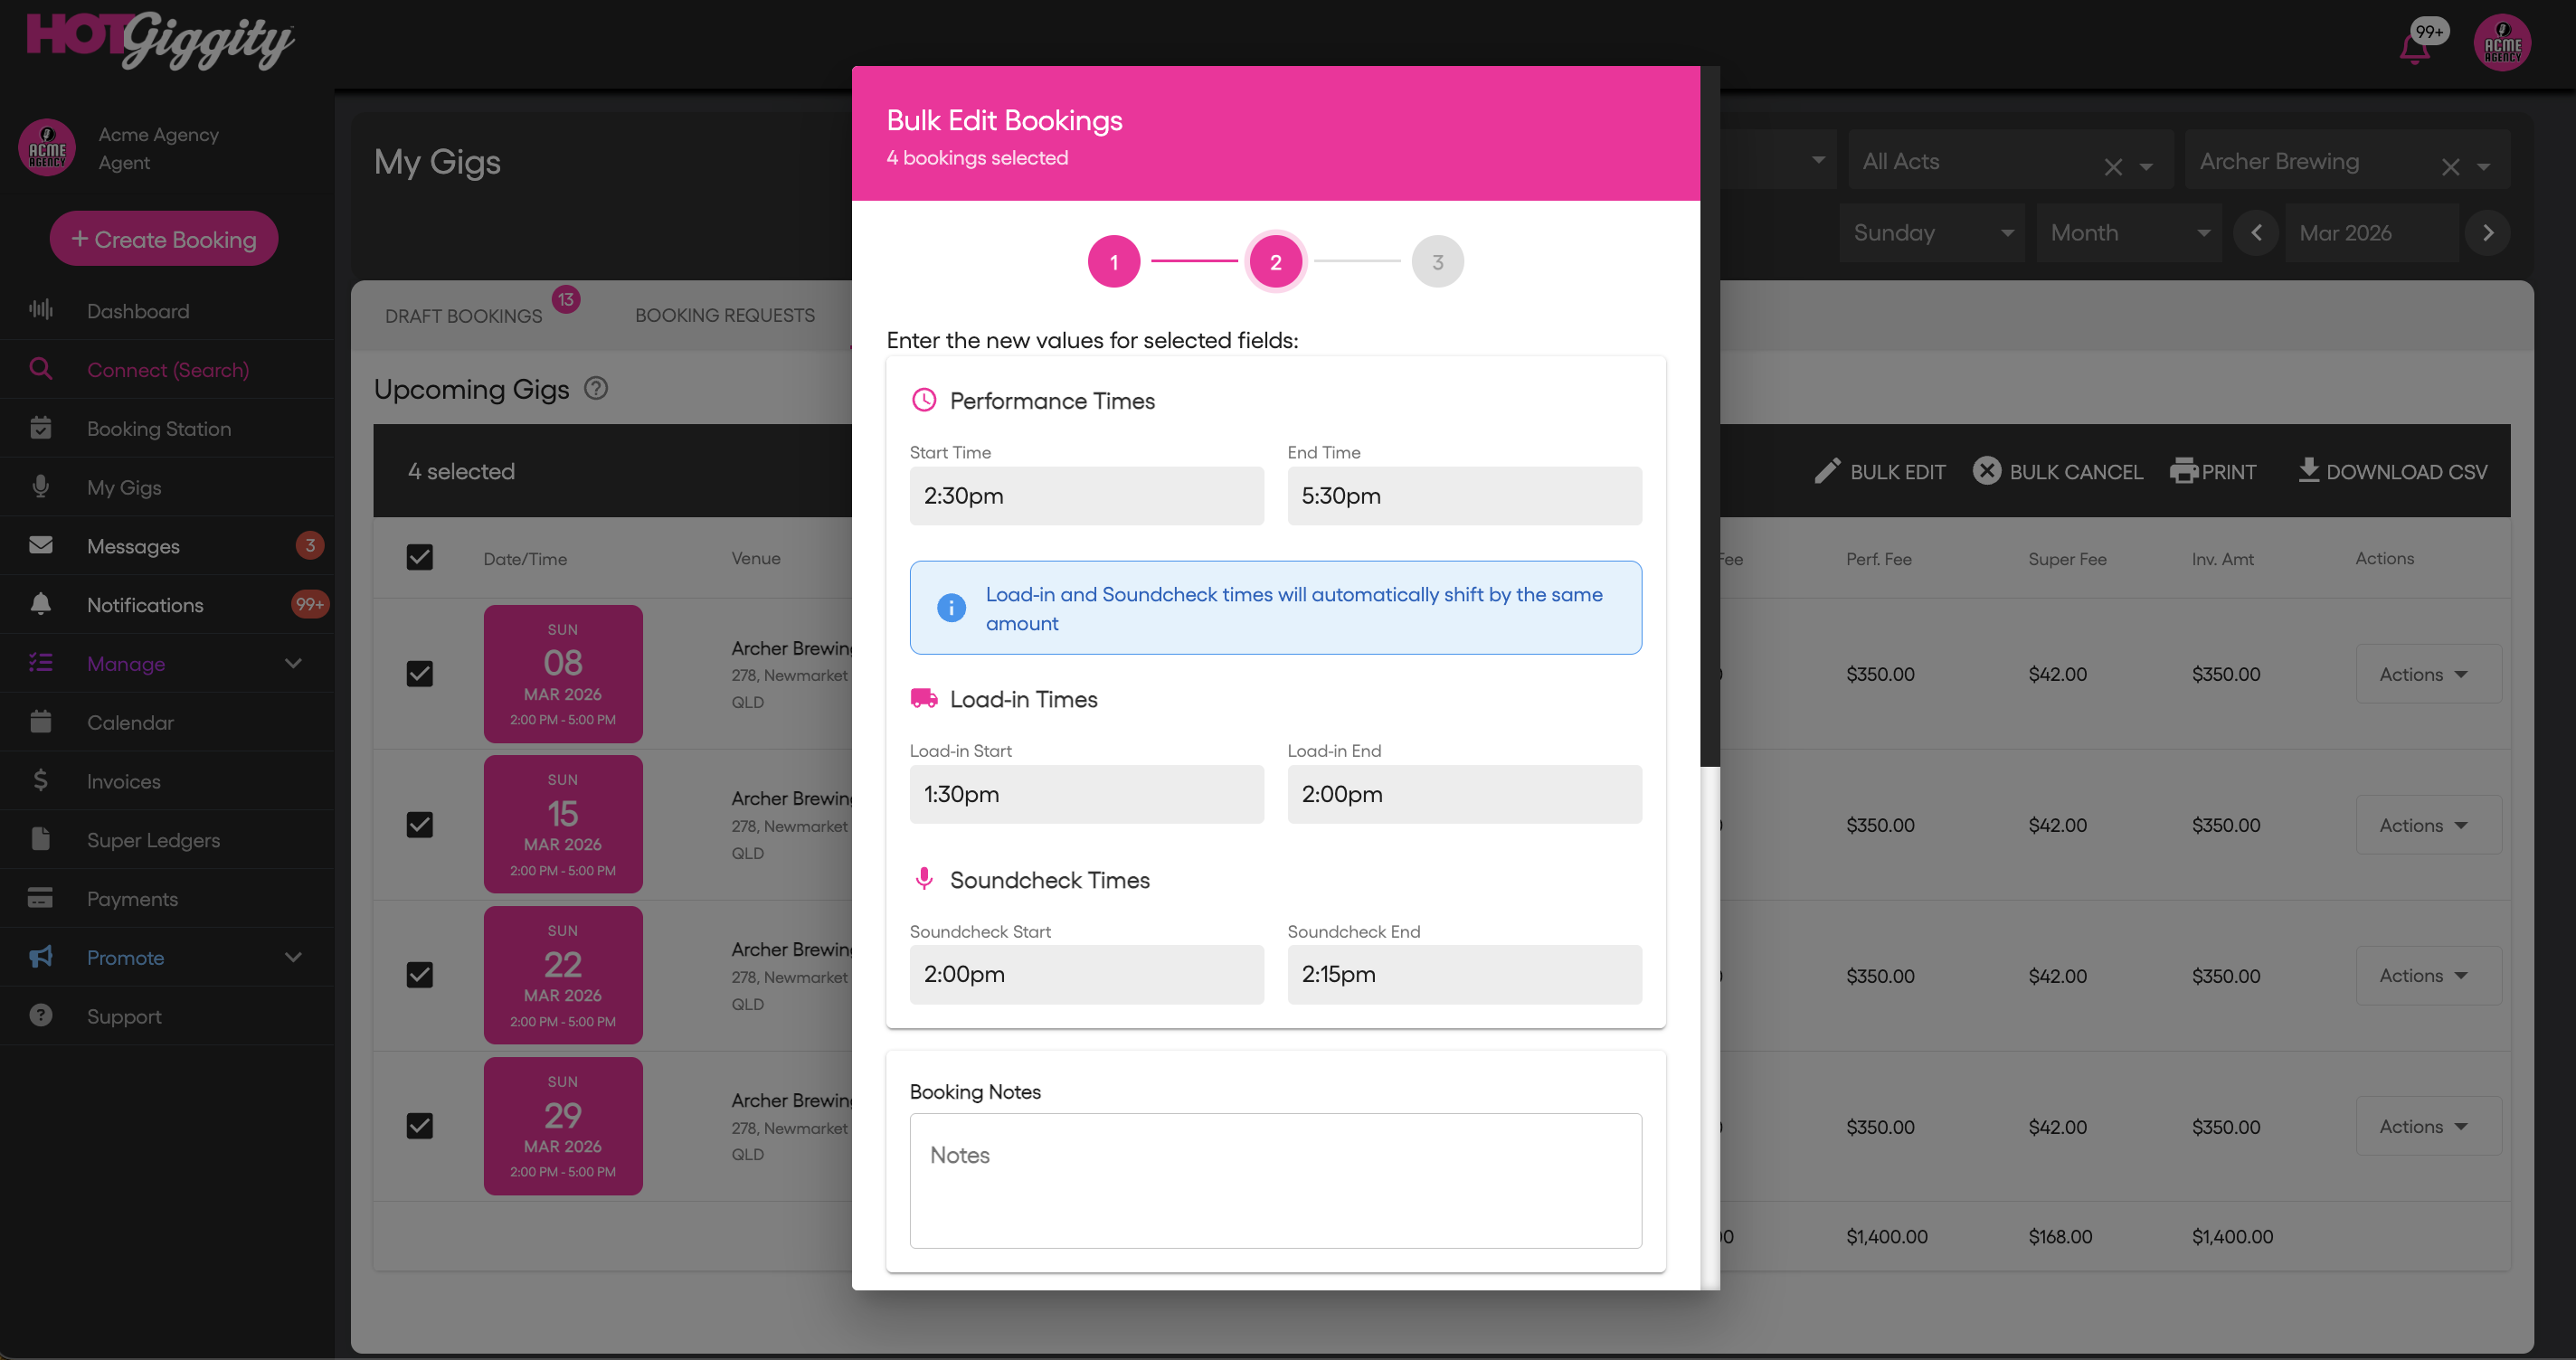Uncheck the Mar 08 booking checkbox
Screen dimensions: 2576x1360
coord(420,674)
